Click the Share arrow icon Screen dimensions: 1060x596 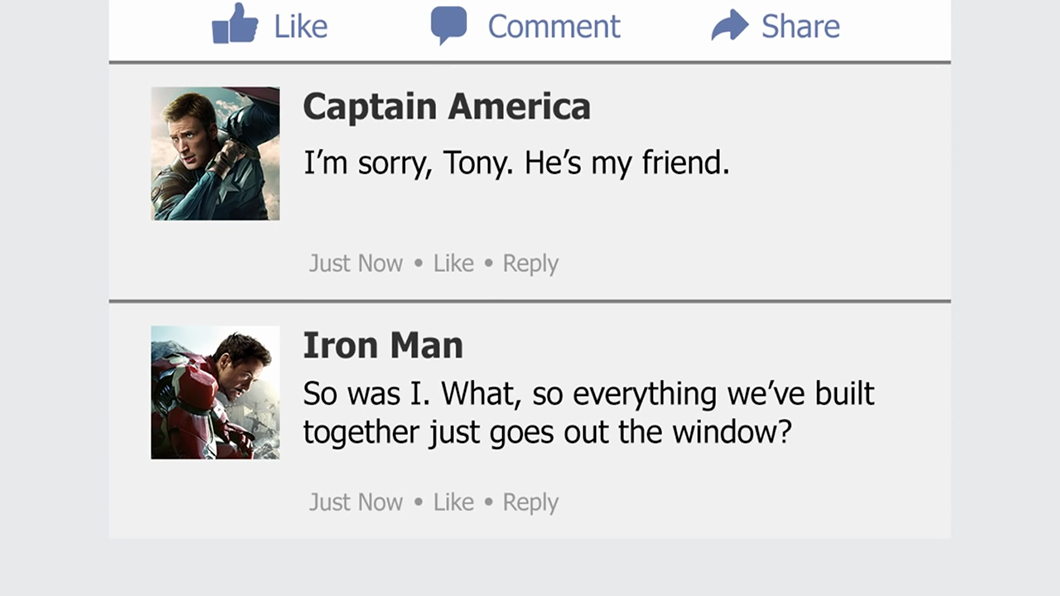point(730,26)
